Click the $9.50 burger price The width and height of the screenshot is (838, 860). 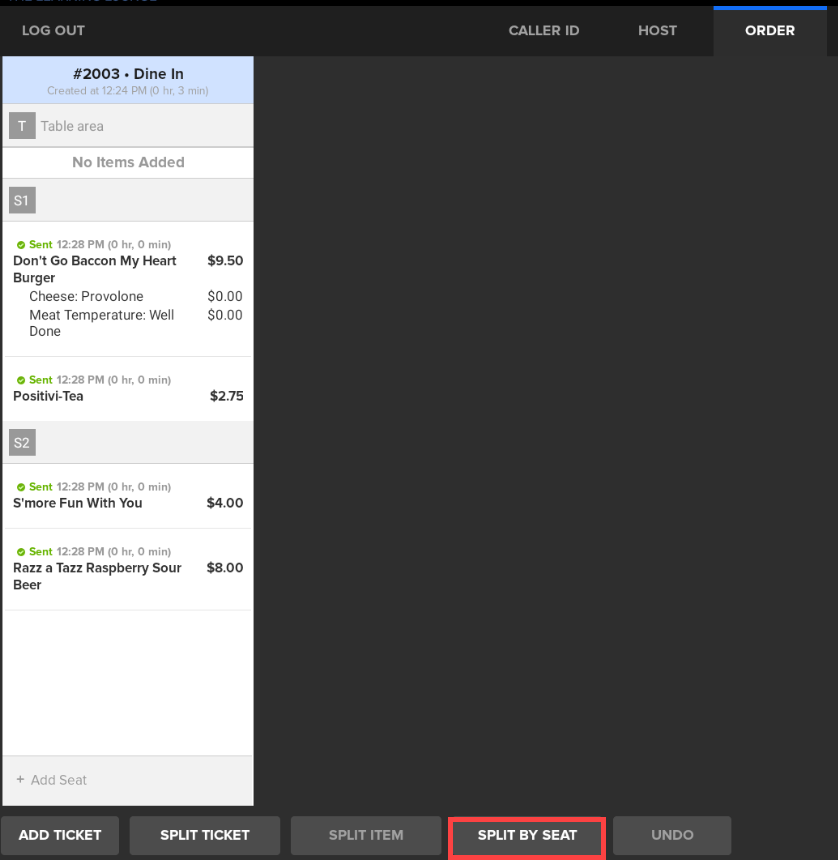pos(225,261)
